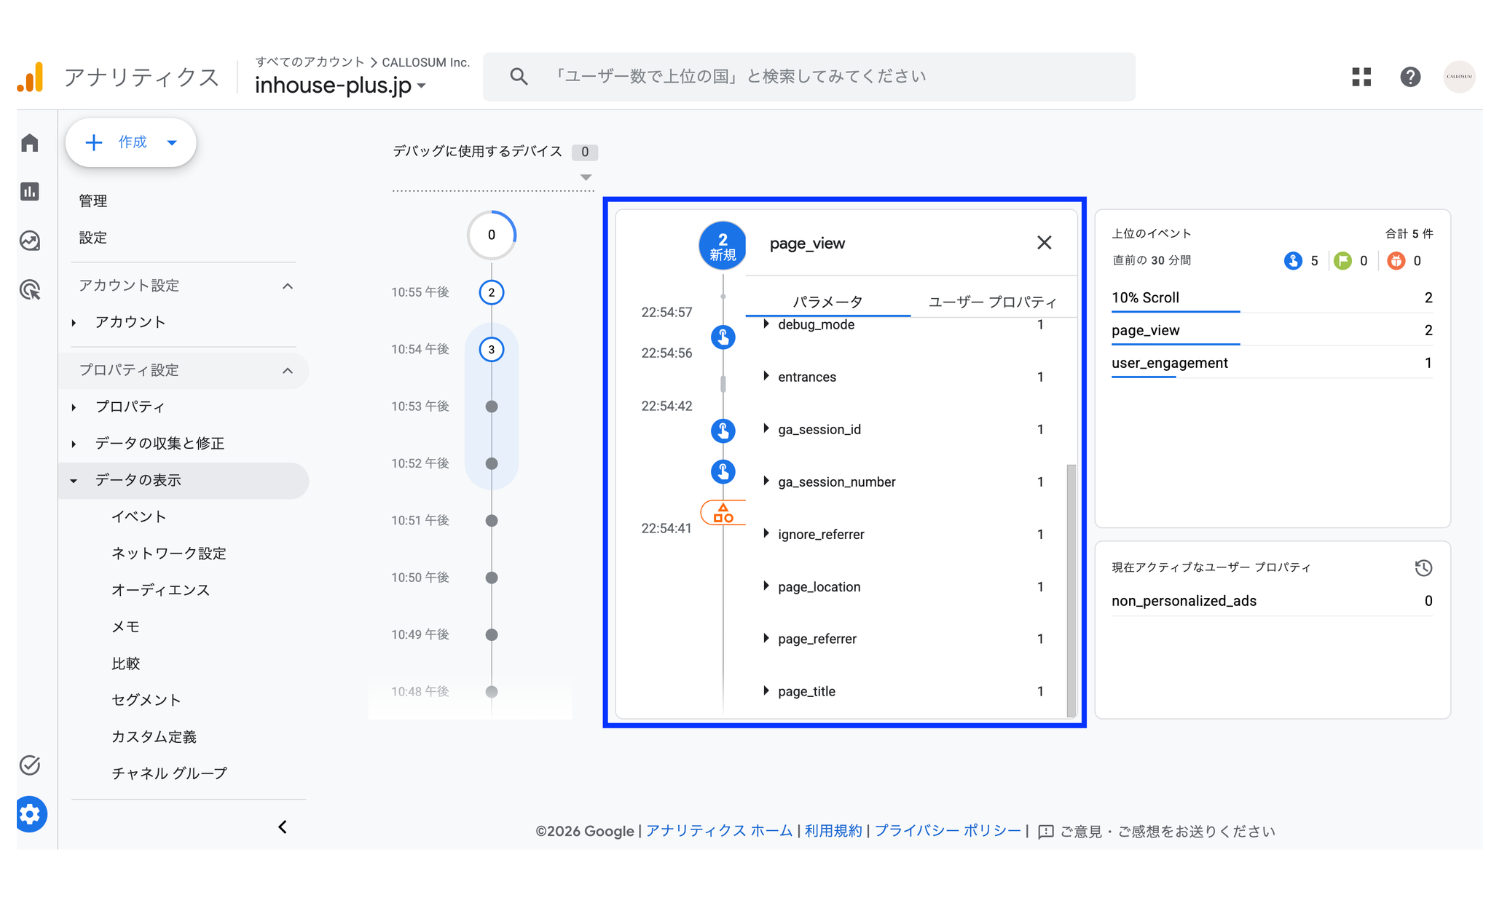Click the search input field

(x=809, y=77)
